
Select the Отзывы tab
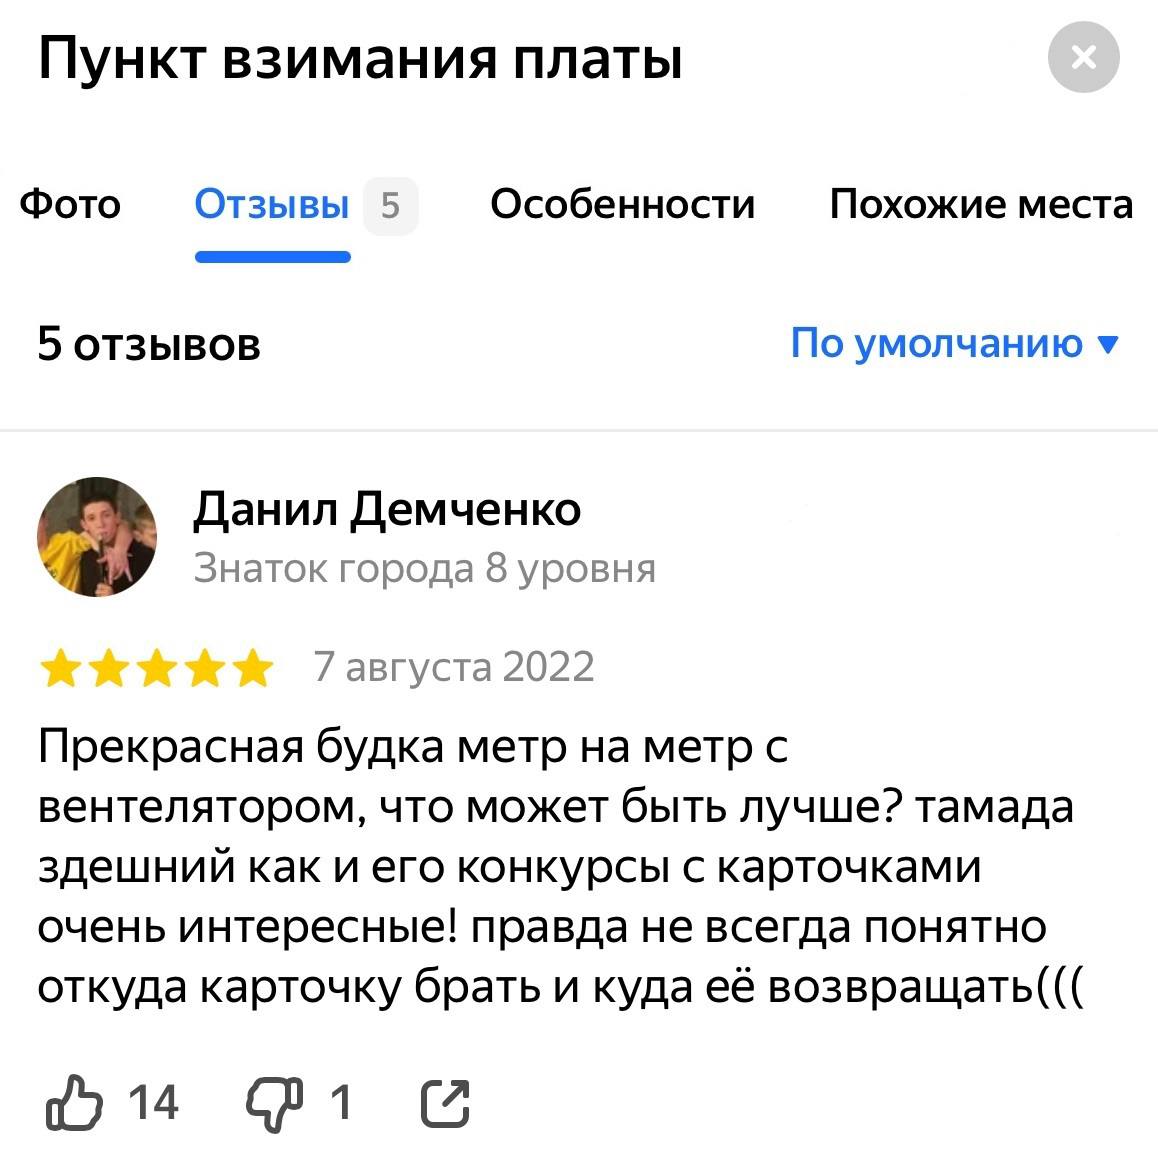tap(272, 205)
